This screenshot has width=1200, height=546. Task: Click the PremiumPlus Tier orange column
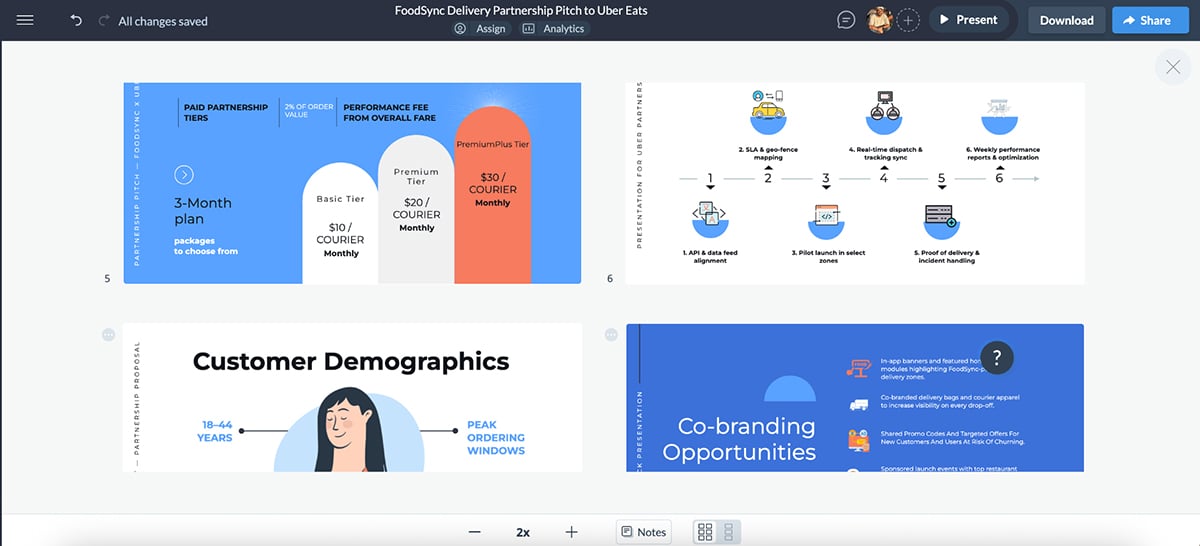493,193
